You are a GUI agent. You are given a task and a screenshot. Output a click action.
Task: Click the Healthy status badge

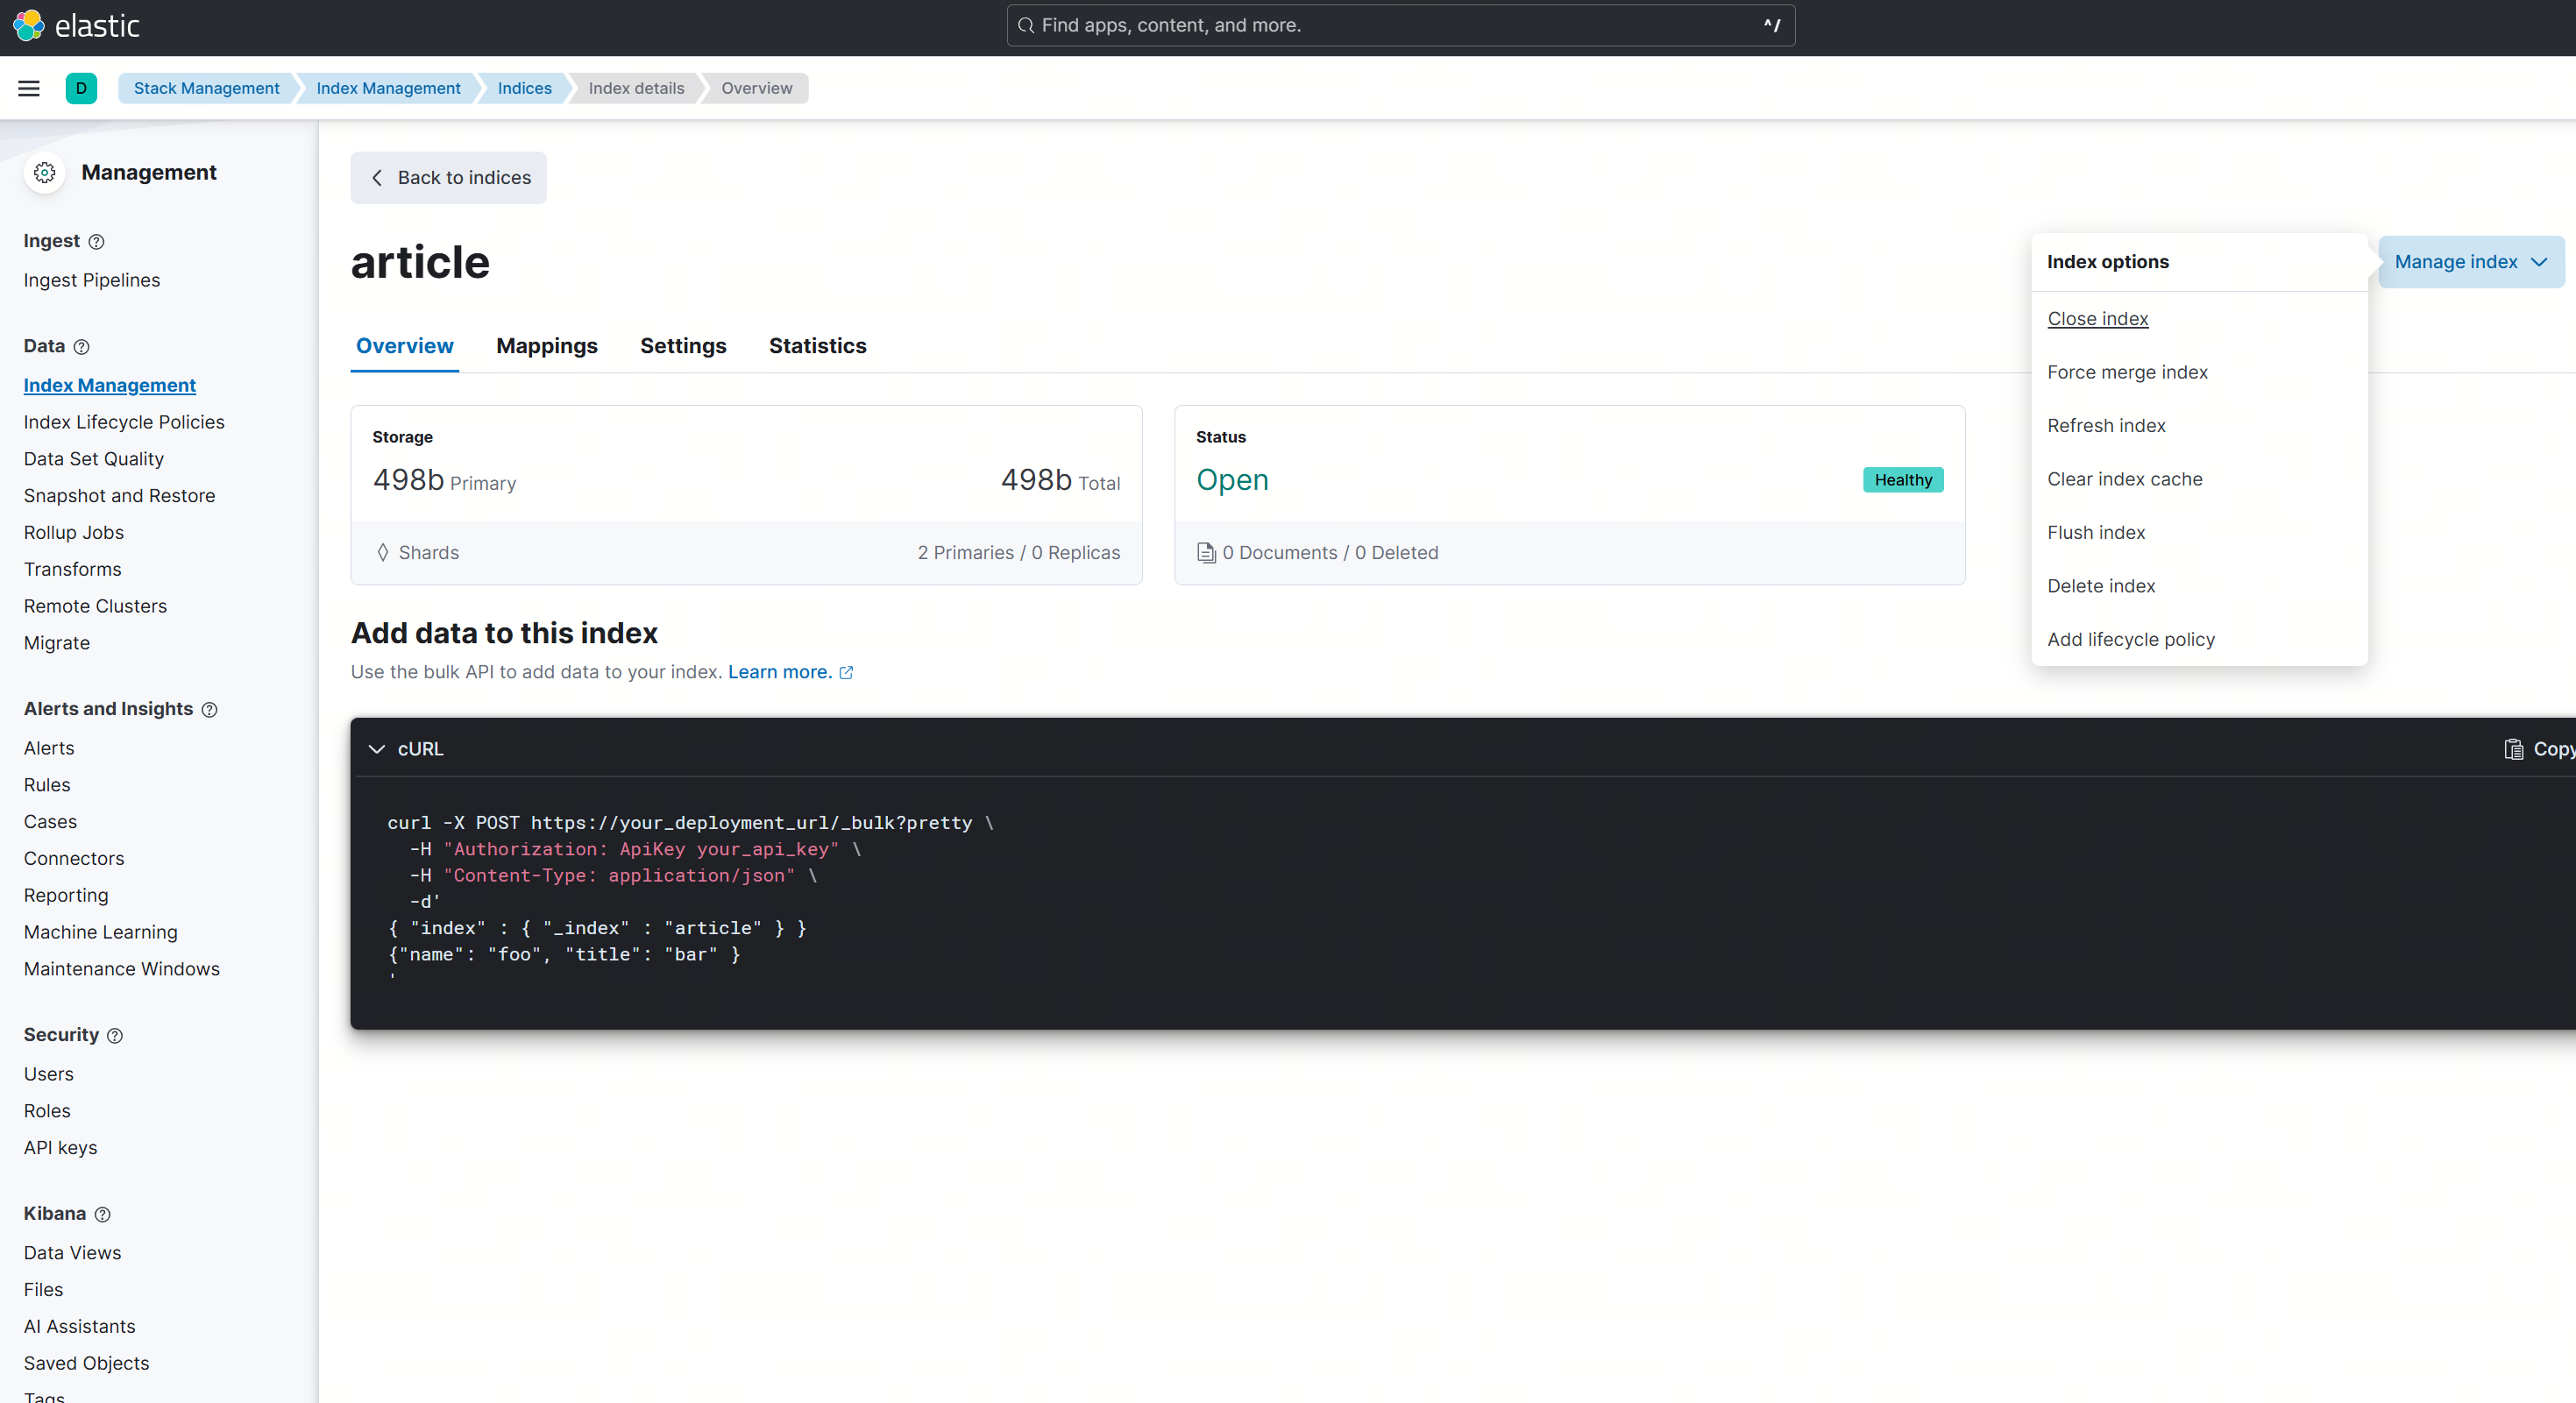1903,481
